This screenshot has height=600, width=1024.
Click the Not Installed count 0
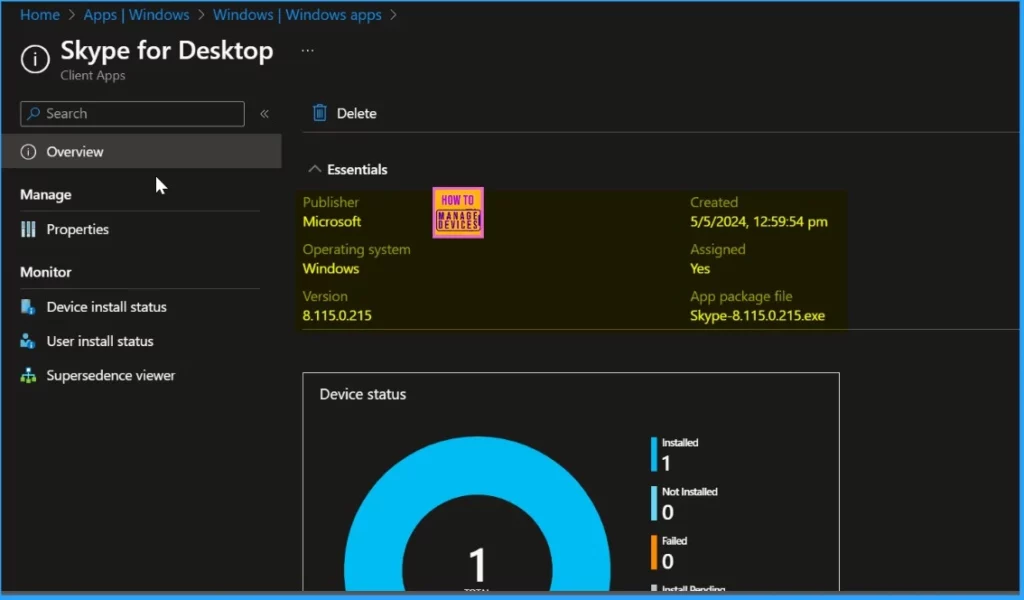(667, 512)
